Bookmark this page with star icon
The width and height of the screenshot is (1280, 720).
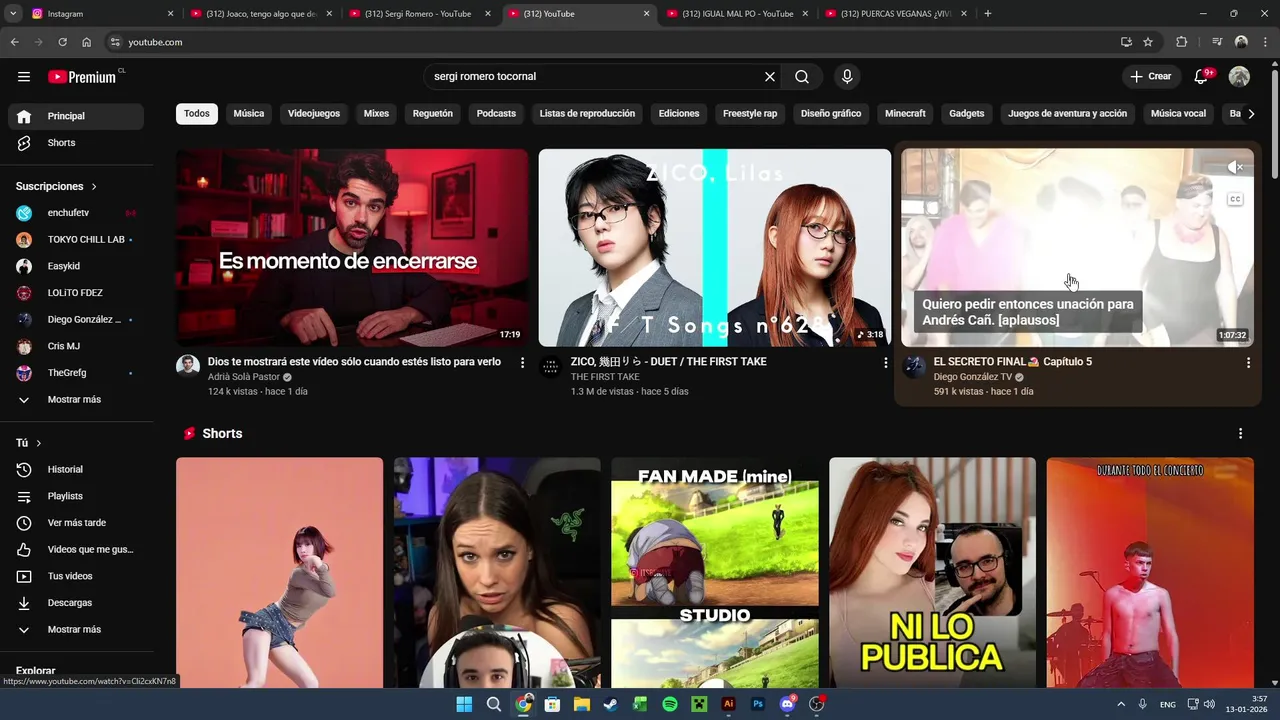(x=1148, y=42)
